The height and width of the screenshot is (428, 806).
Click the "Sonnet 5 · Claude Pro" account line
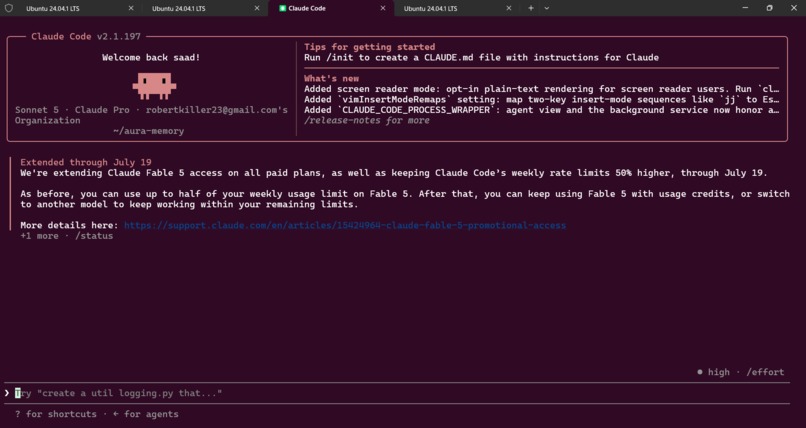pyautogui.click(x=151, y=115)
